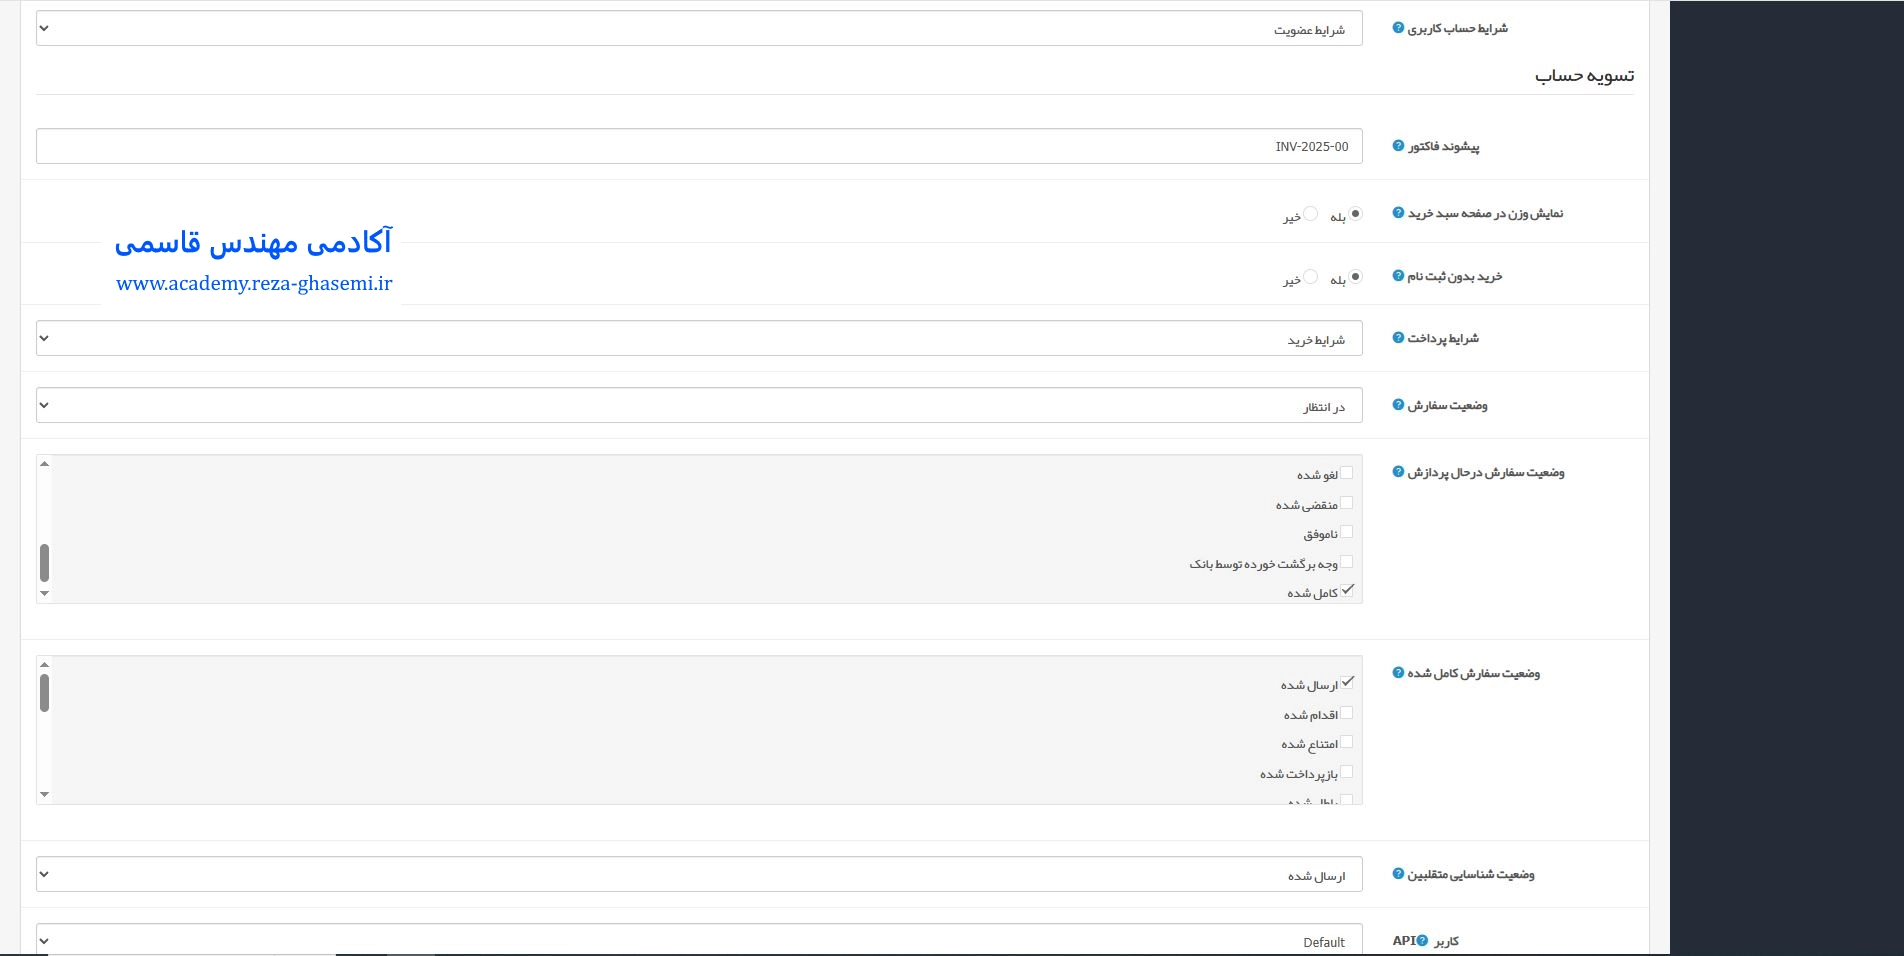Uncheck ارسال شده in completed order list
This screenshot has height=956, width=1904.
tap(1346, 683)
